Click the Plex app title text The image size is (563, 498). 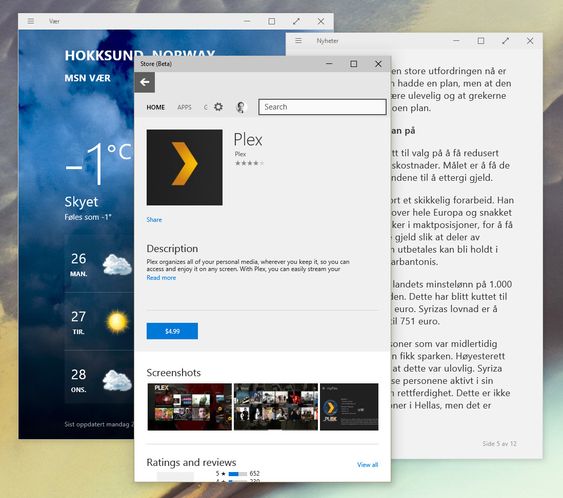[248, 140]
